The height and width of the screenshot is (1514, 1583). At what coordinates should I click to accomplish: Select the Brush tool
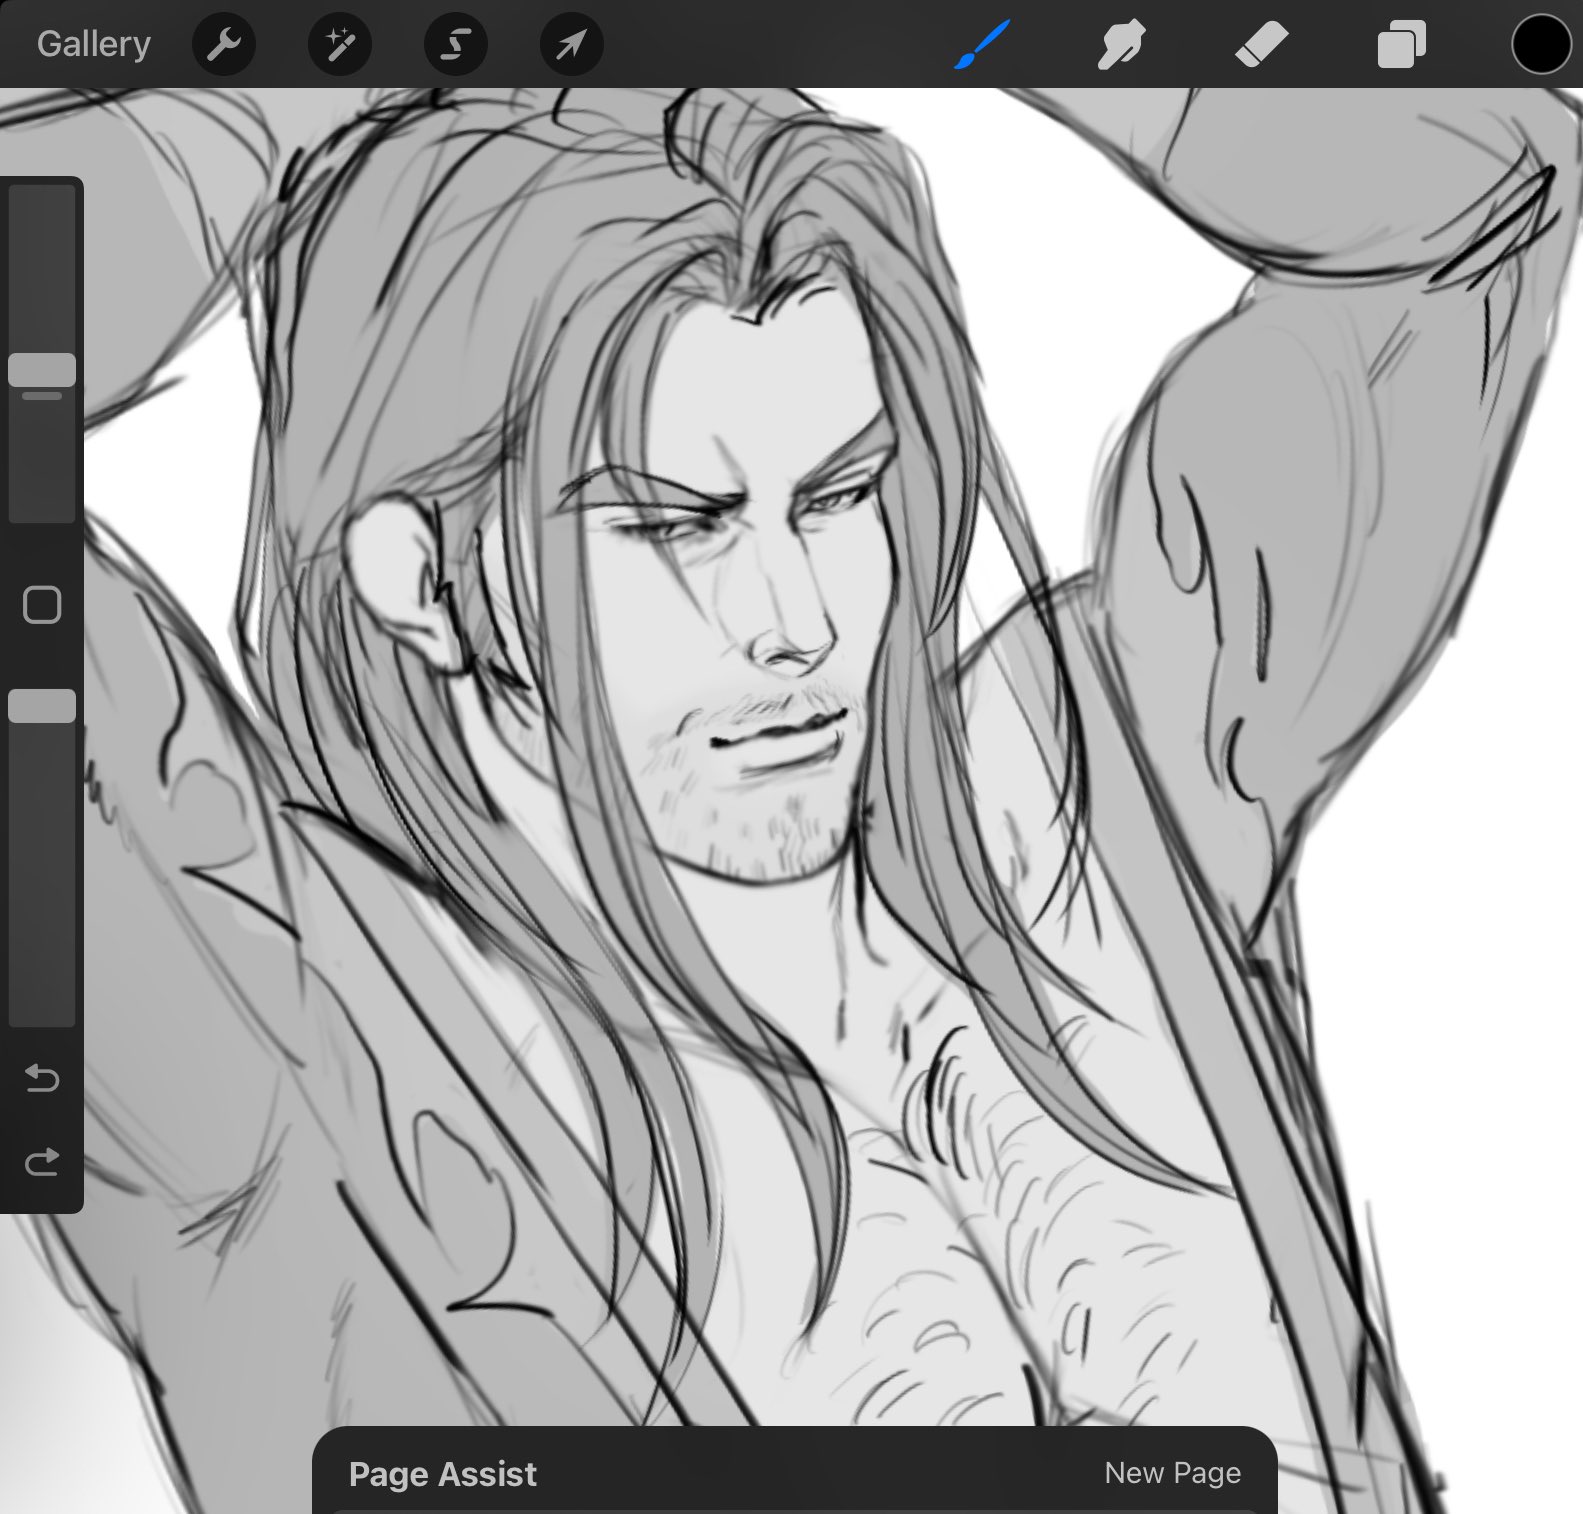tap(982, 45)
